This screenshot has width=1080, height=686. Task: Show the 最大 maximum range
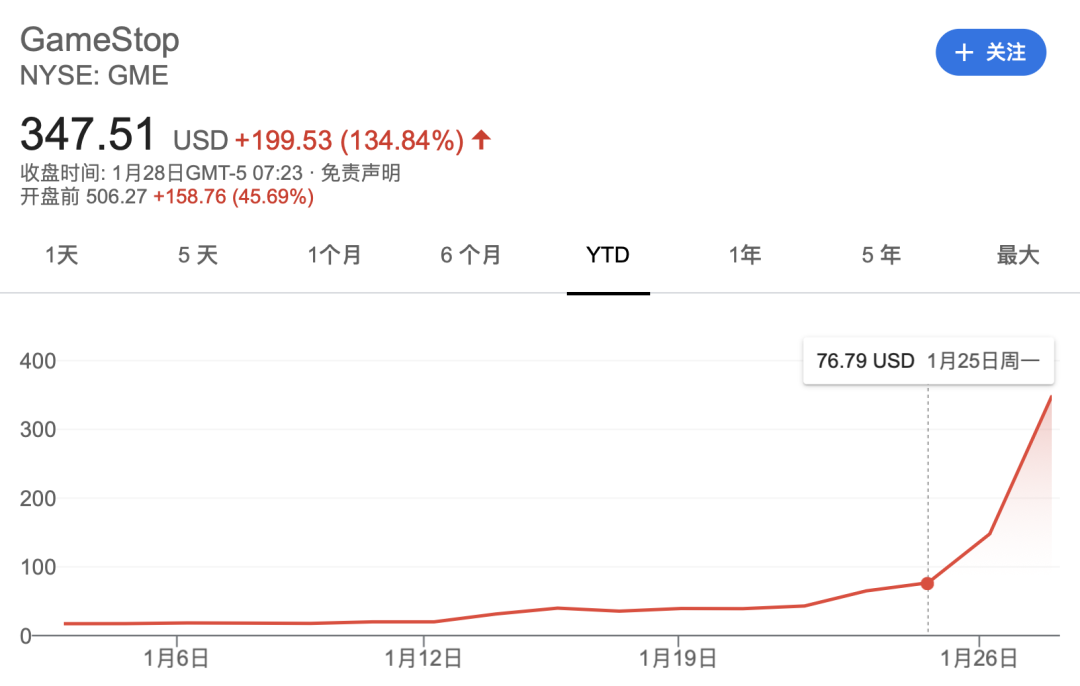pyautogui.click(x=1018, y=256)
